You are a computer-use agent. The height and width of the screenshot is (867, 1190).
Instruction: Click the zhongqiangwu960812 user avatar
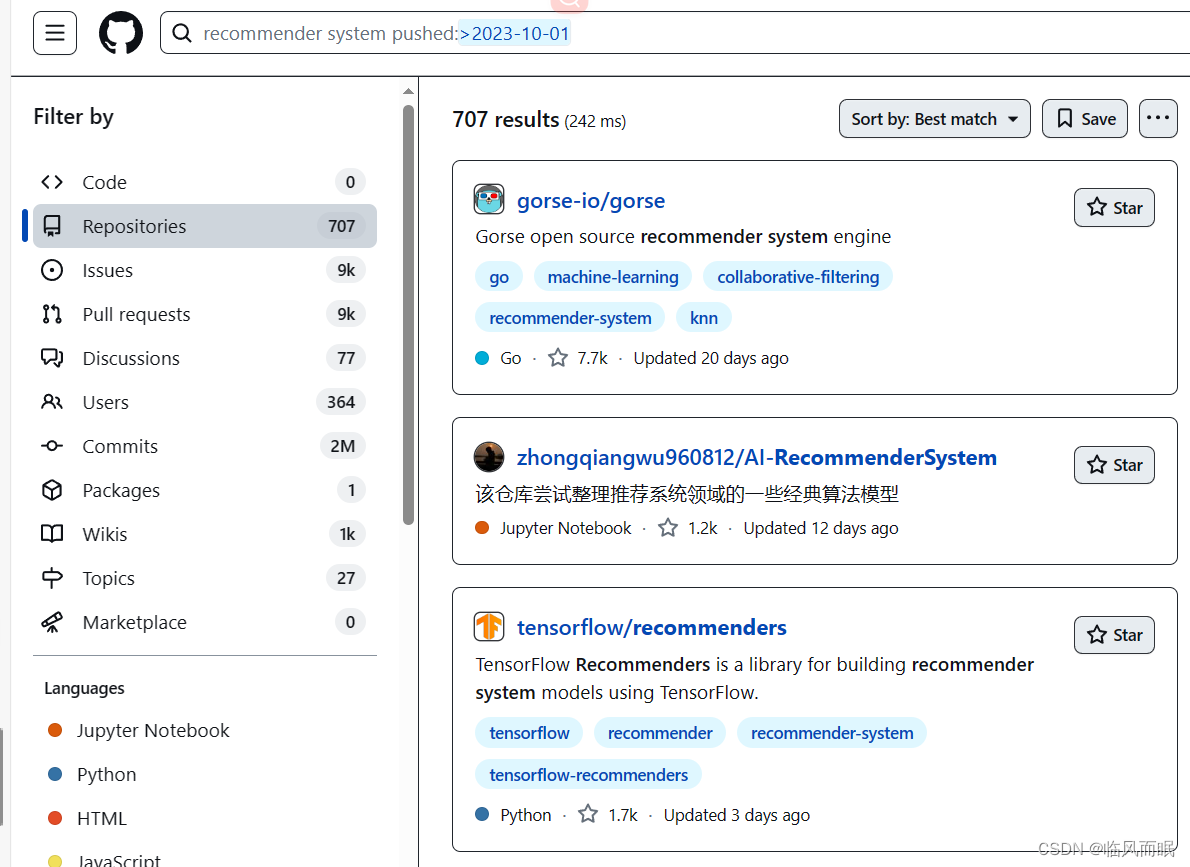tap(490, 457)
